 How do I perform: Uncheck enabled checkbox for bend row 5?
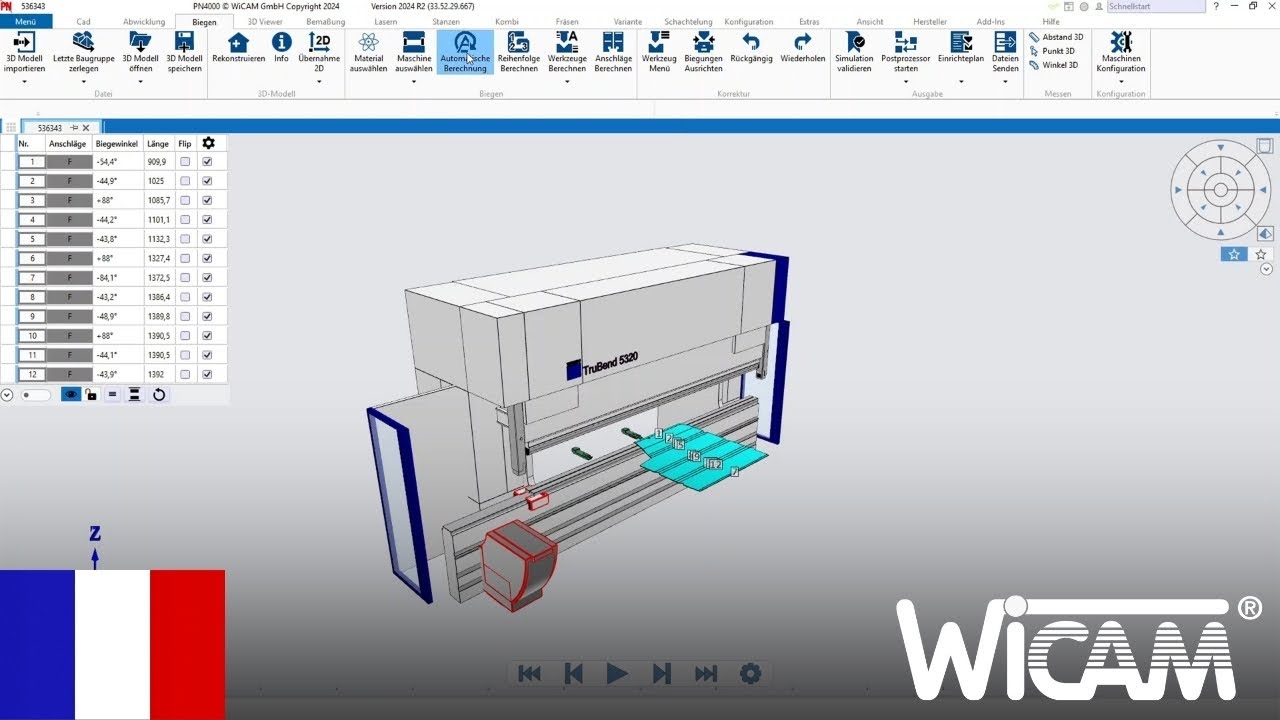click(208, 239)
